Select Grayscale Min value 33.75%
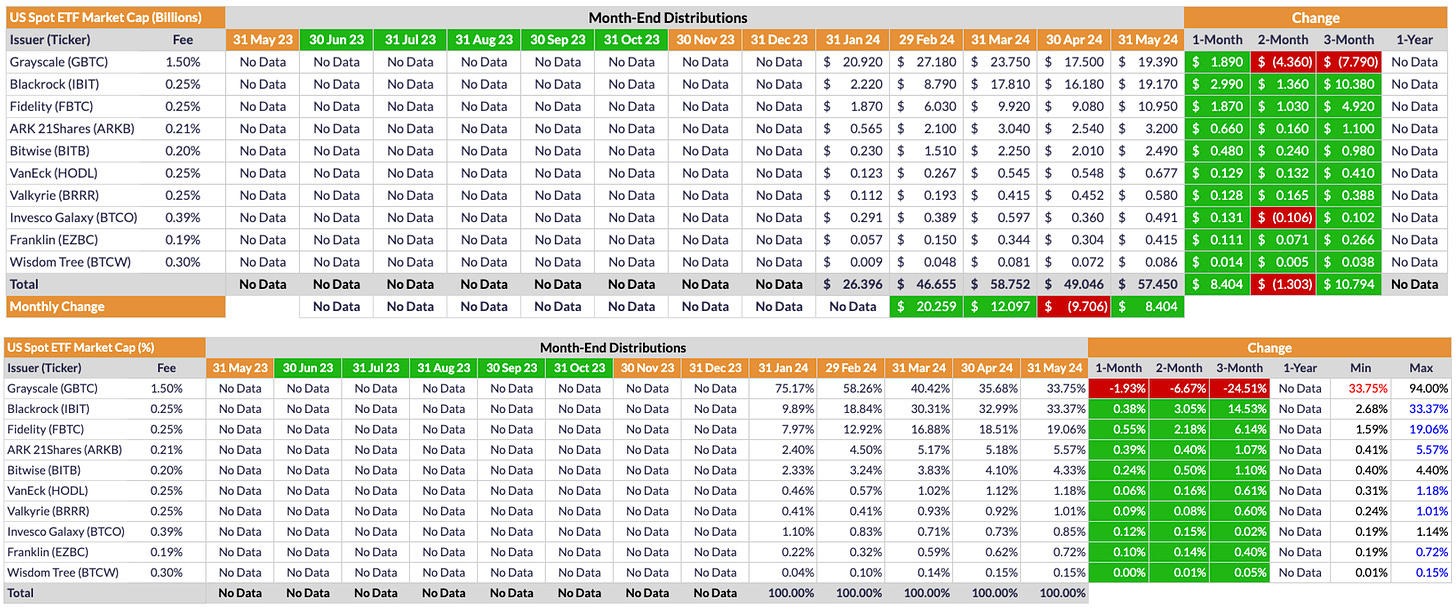 1361,388
